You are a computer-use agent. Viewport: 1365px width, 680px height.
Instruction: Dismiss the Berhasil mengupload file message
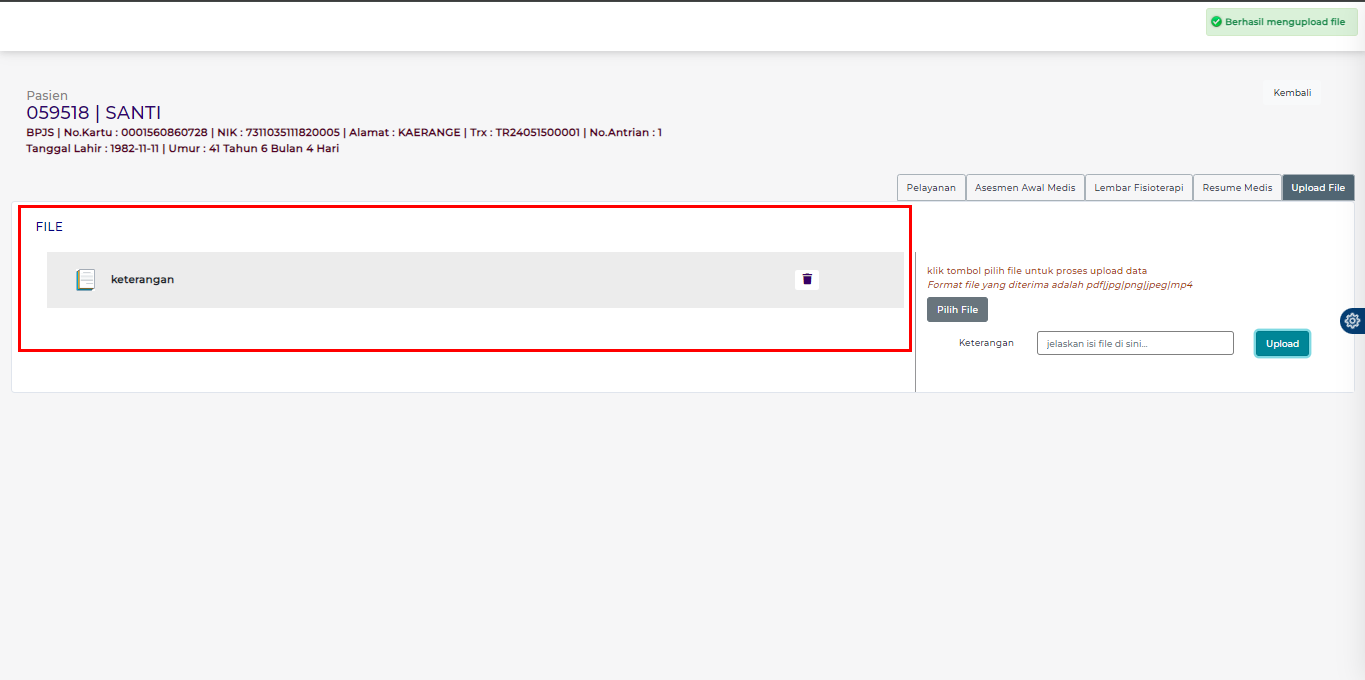click(1284, 22)
